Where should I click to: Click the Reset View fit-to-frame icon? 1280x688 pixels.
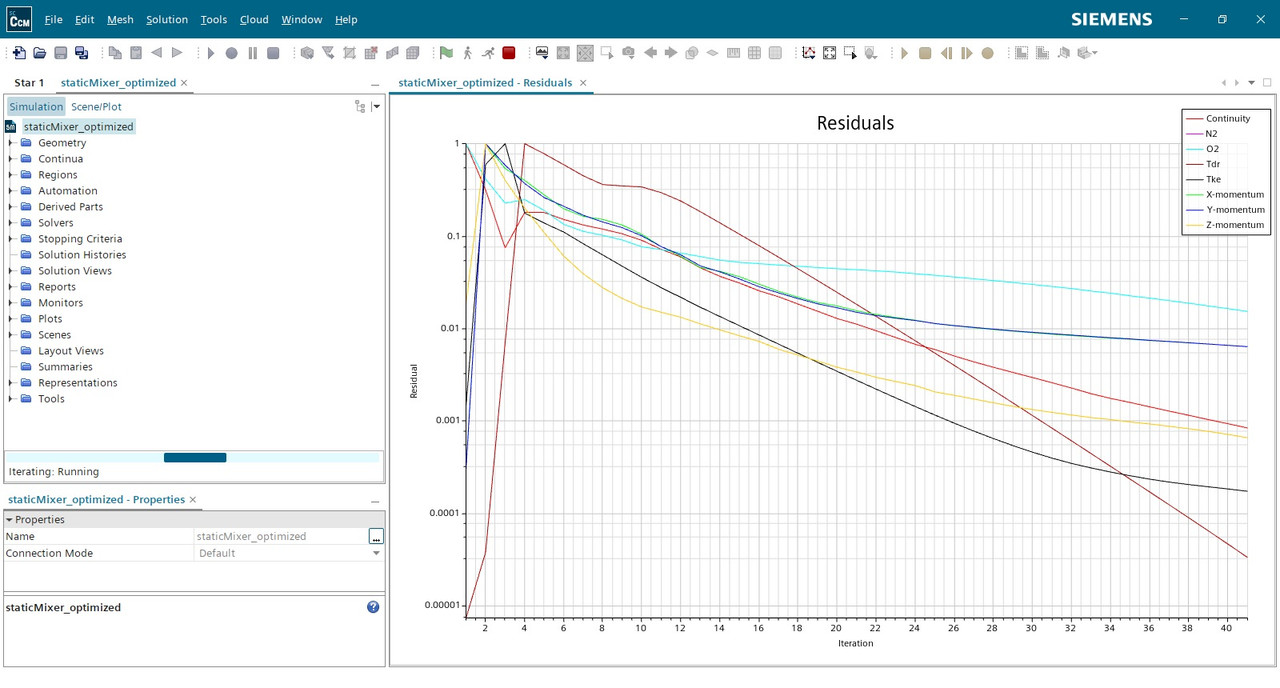830,53
